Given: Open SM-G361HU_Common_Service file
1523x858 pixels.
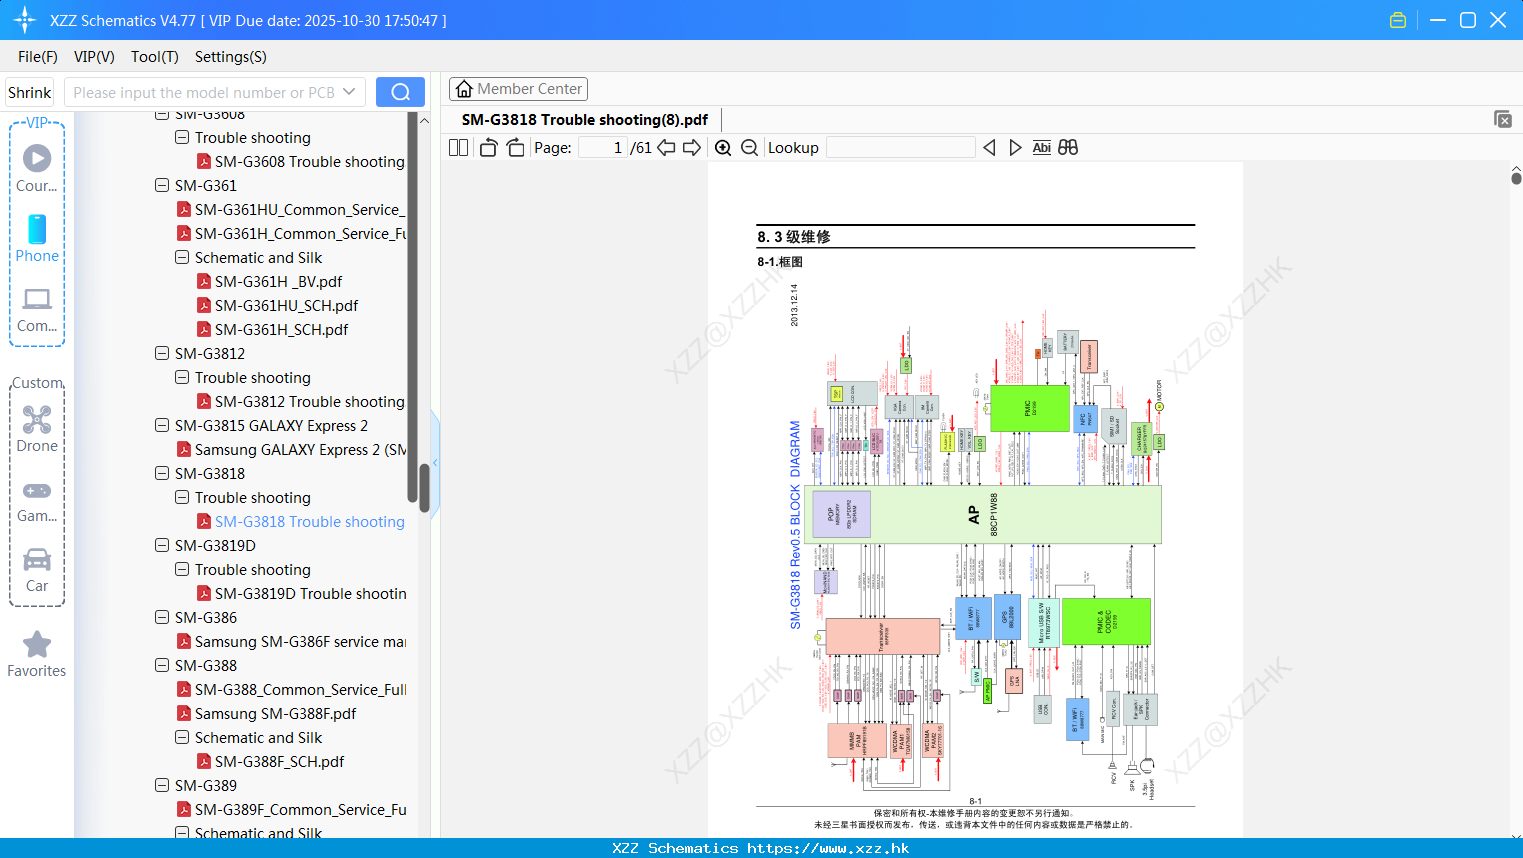Looking at the screenshot, I should pyautogui.click(x=291, y=209).
